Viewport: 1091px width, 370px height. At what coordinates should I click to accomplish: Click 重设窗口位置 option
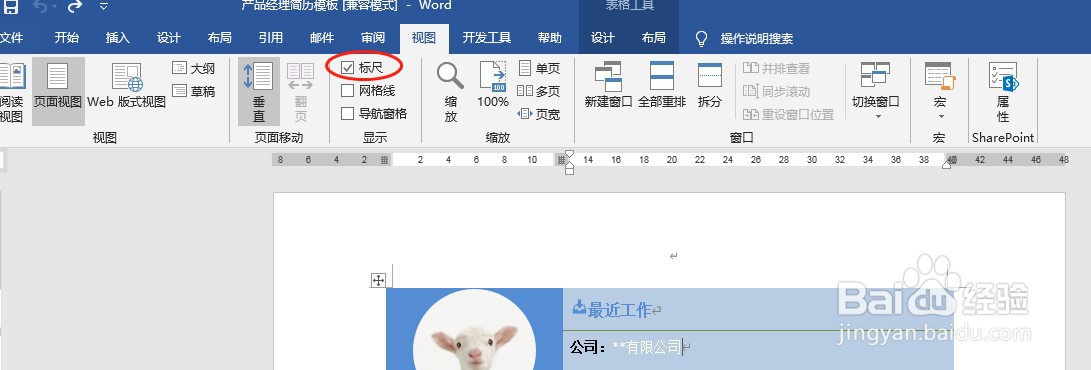[x=788, y=114]
